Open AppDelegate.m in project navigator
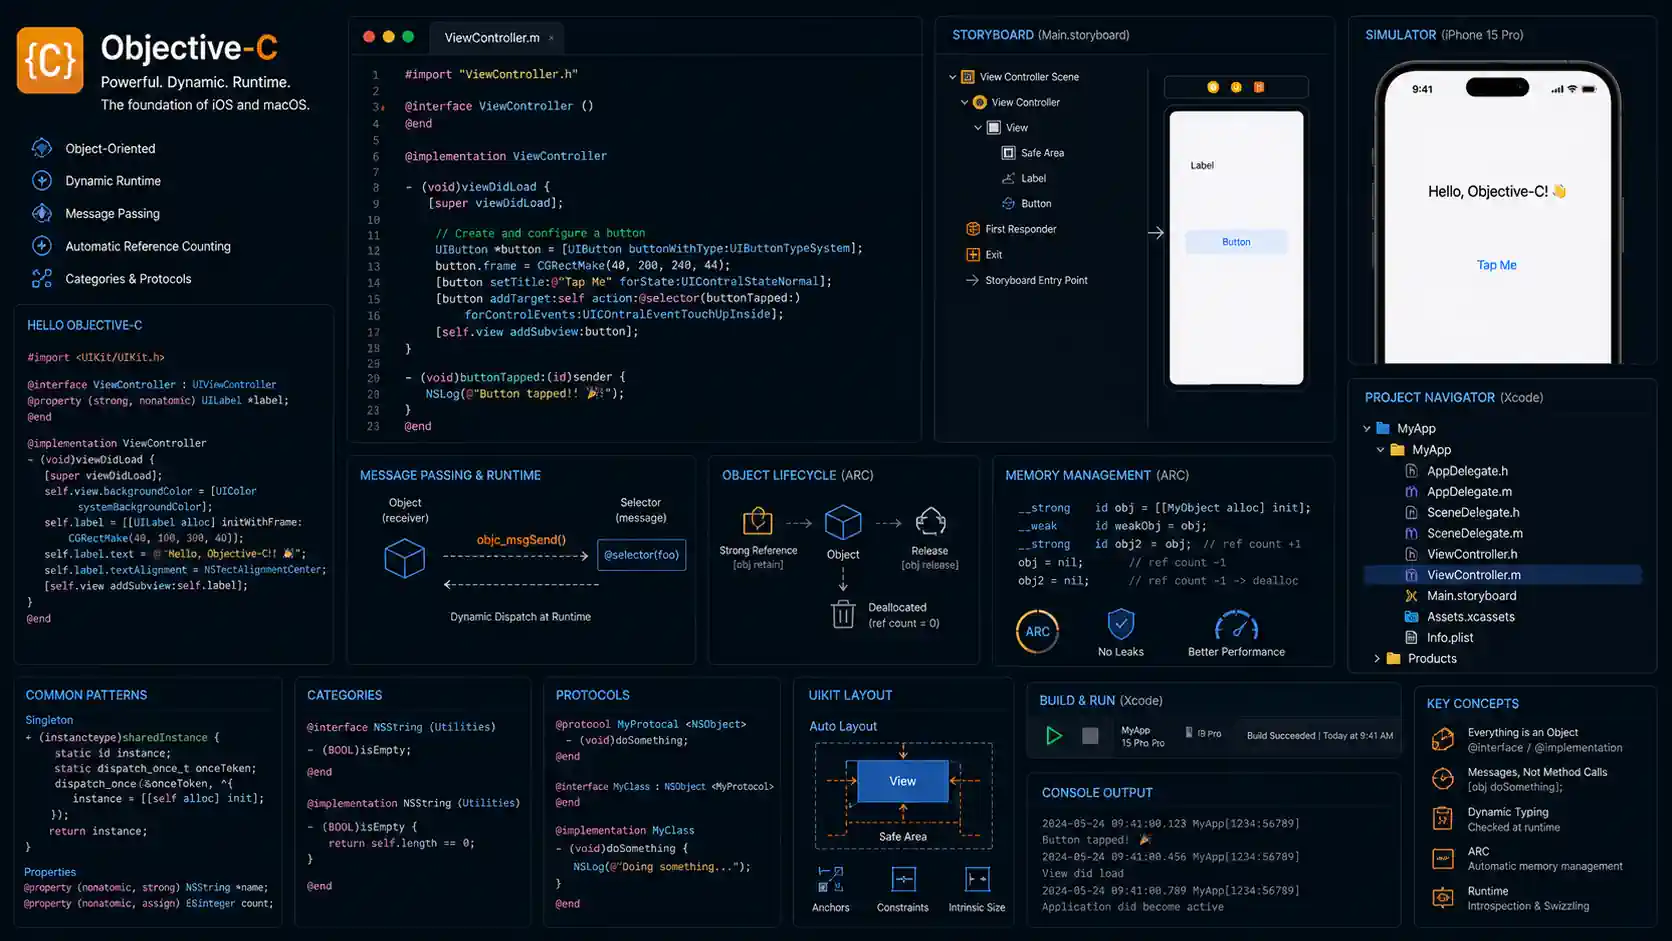Image resolution: width=1672 pixels, height=941 pixels. click(x=1469, y=492)
